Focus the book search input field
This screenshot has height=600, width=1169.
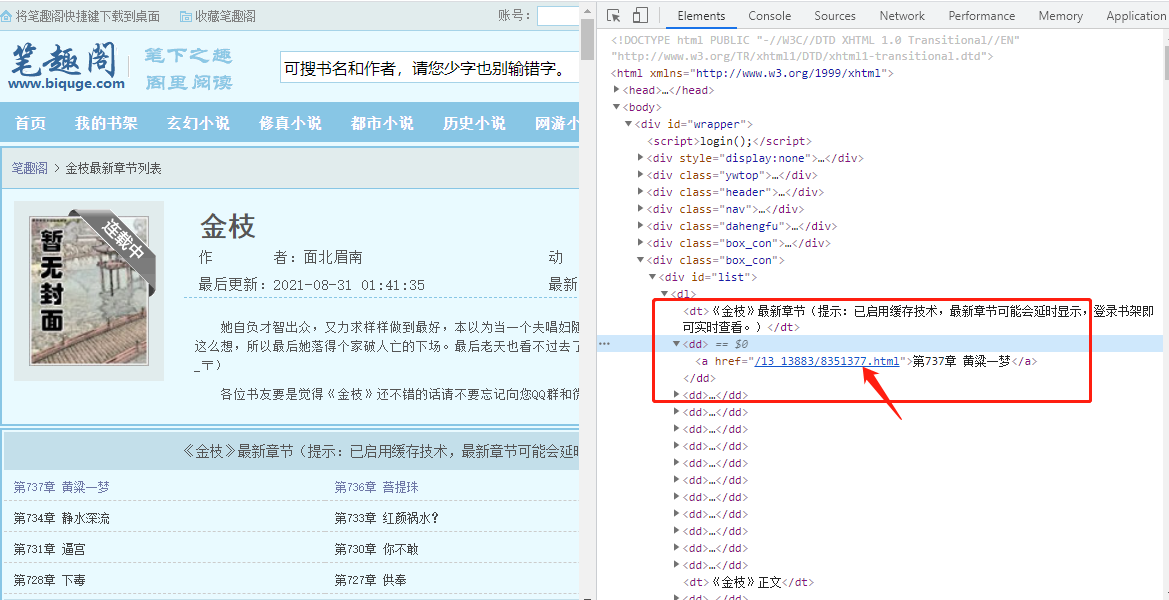click(430, 69)
